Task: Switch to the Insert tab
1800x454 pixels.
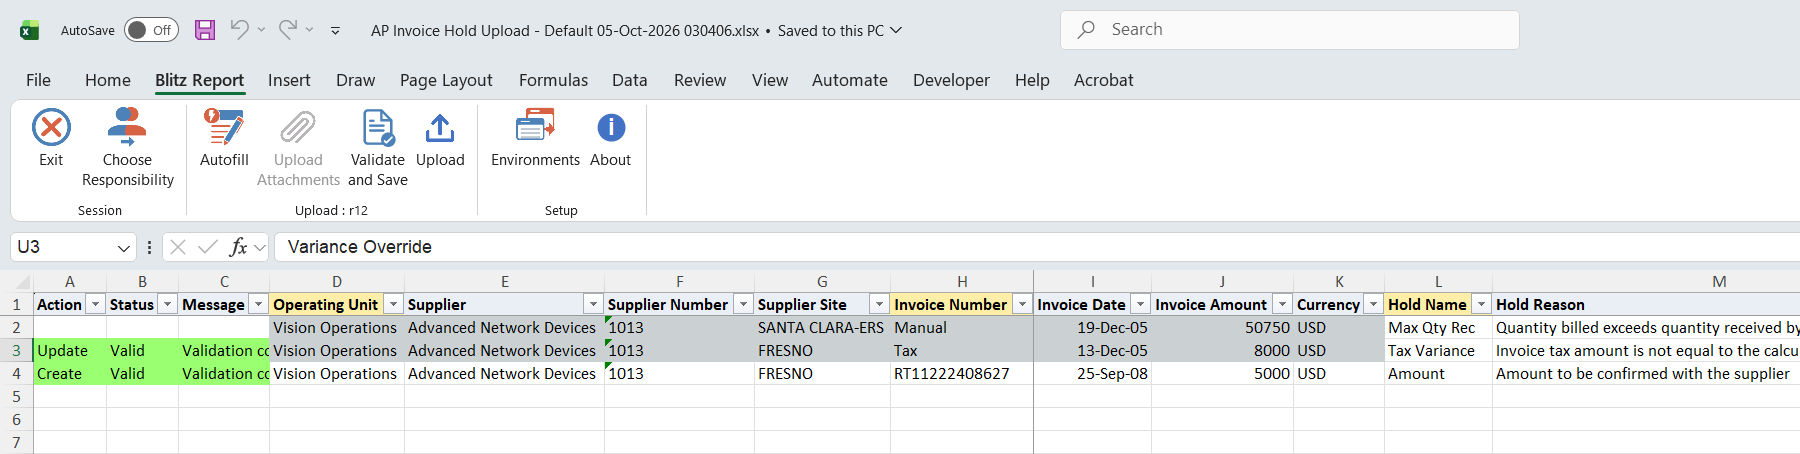Action: point(289,80)
